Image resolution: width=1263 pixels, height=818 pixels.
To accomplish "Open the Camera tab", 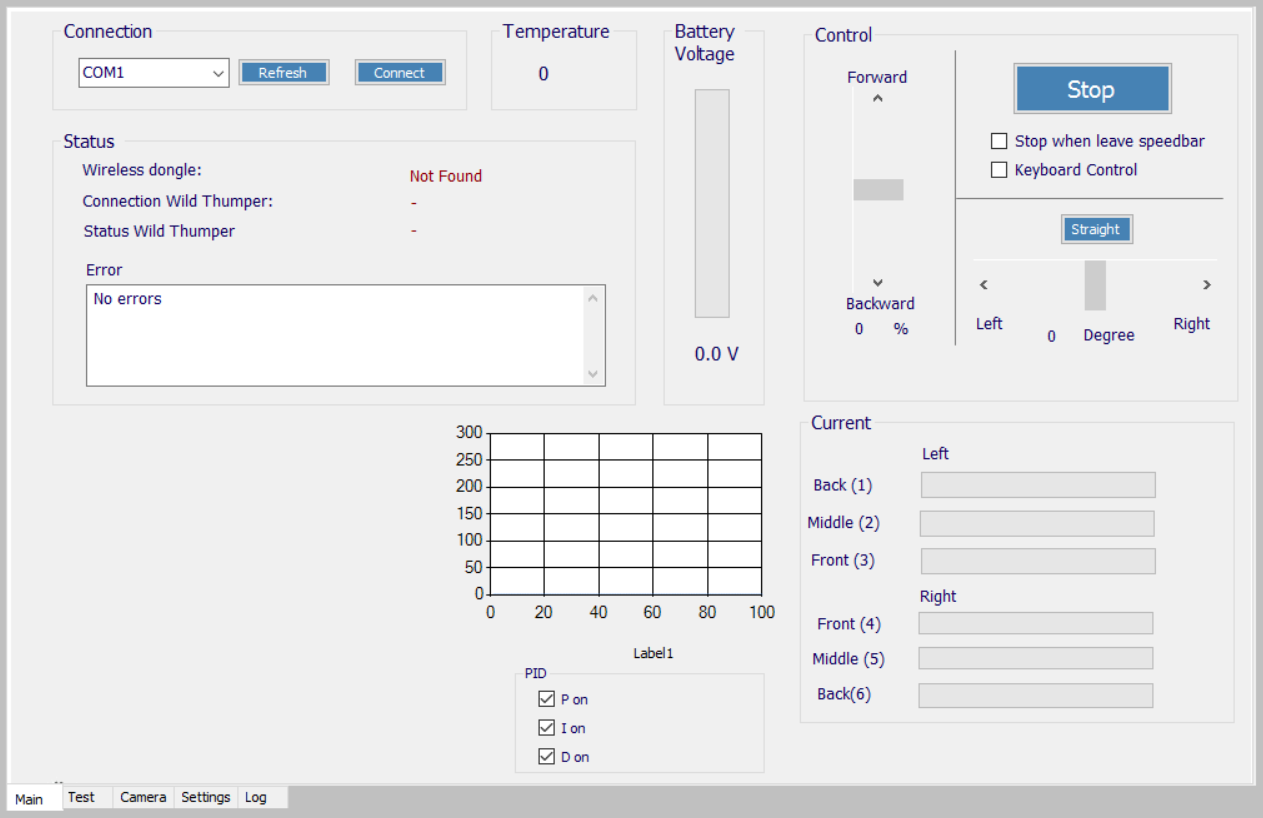I will 143,797.
